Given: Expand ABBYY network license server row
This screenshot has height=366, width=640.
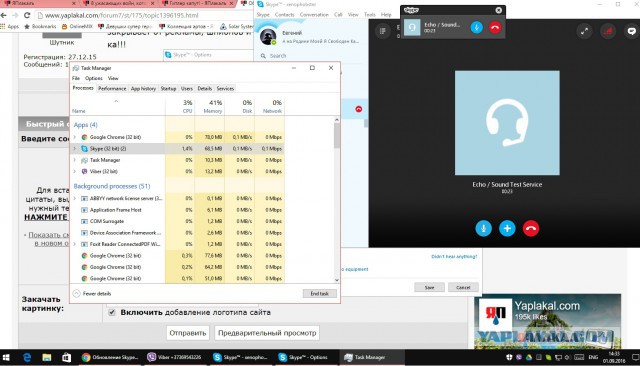Looking at the screenshot, I should click(x=75, y=198).
